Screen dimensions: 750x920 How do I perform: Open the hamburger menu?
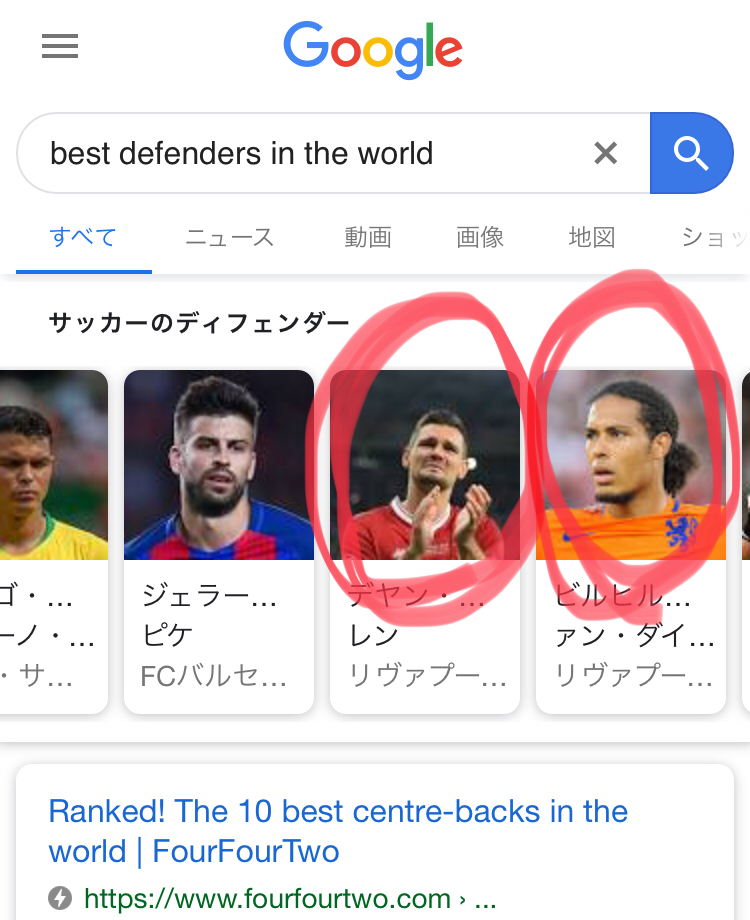(x=60, y=47)
